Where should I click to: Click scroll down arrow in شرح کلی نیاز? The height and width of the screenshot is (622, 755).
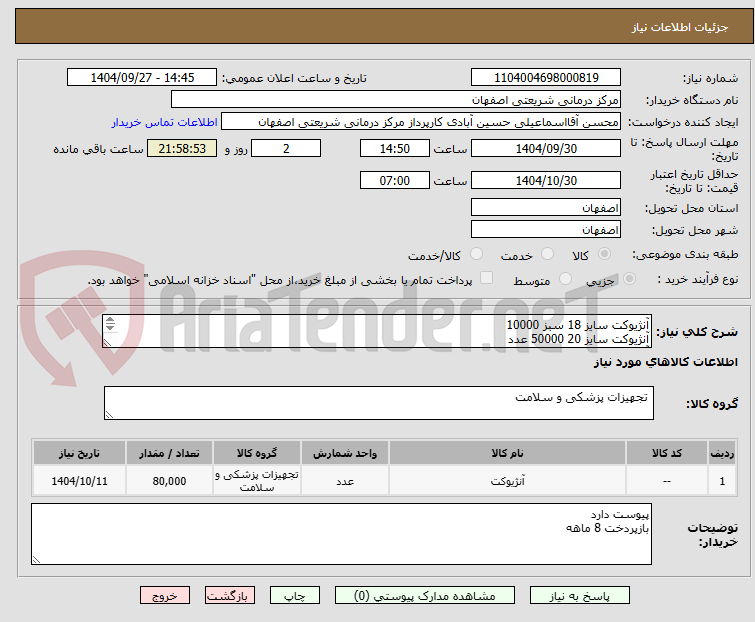(x=110, y=327)
